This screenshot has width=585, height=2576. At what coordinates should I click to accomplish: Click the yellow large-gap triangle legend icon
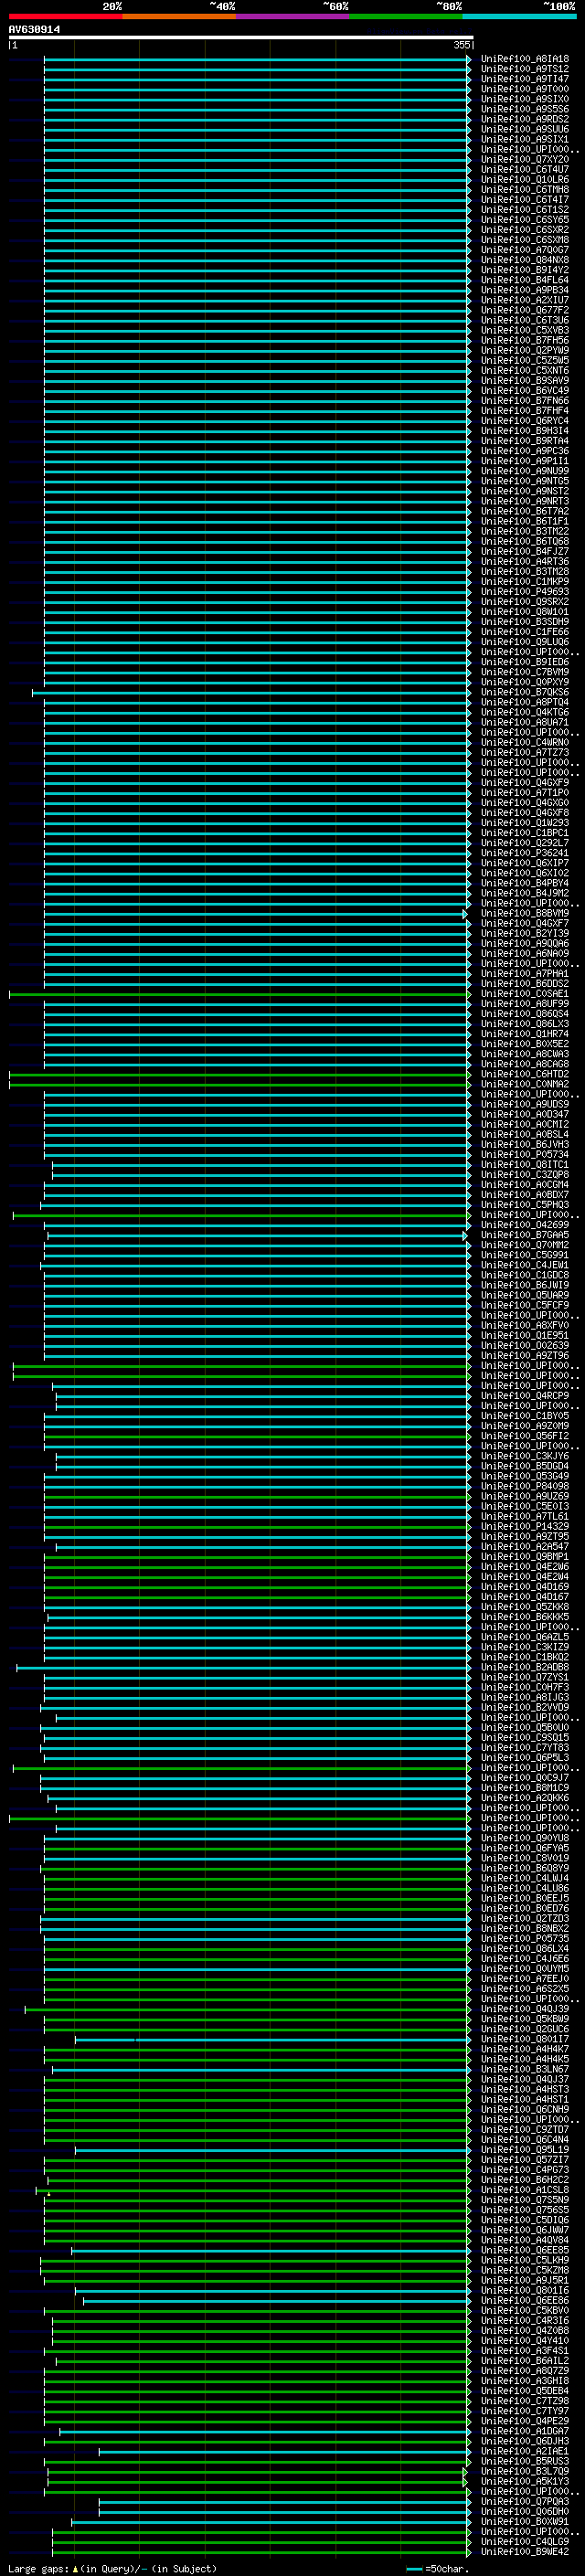(x=75, y=2569)
